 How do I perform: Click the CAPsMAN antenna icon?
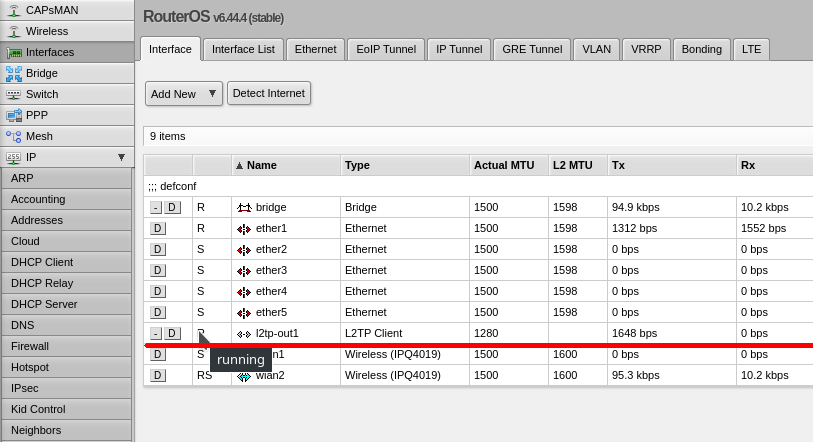tap(14, 10)
